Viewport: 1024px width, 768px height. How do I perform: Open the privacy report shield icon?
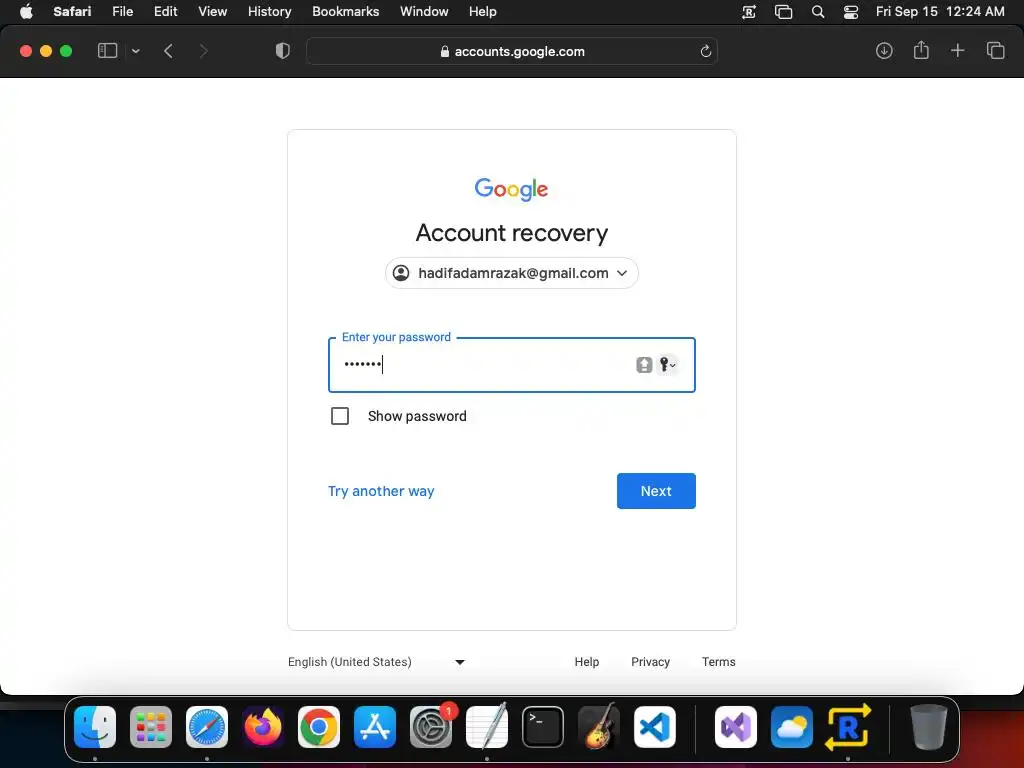point(282,51)
